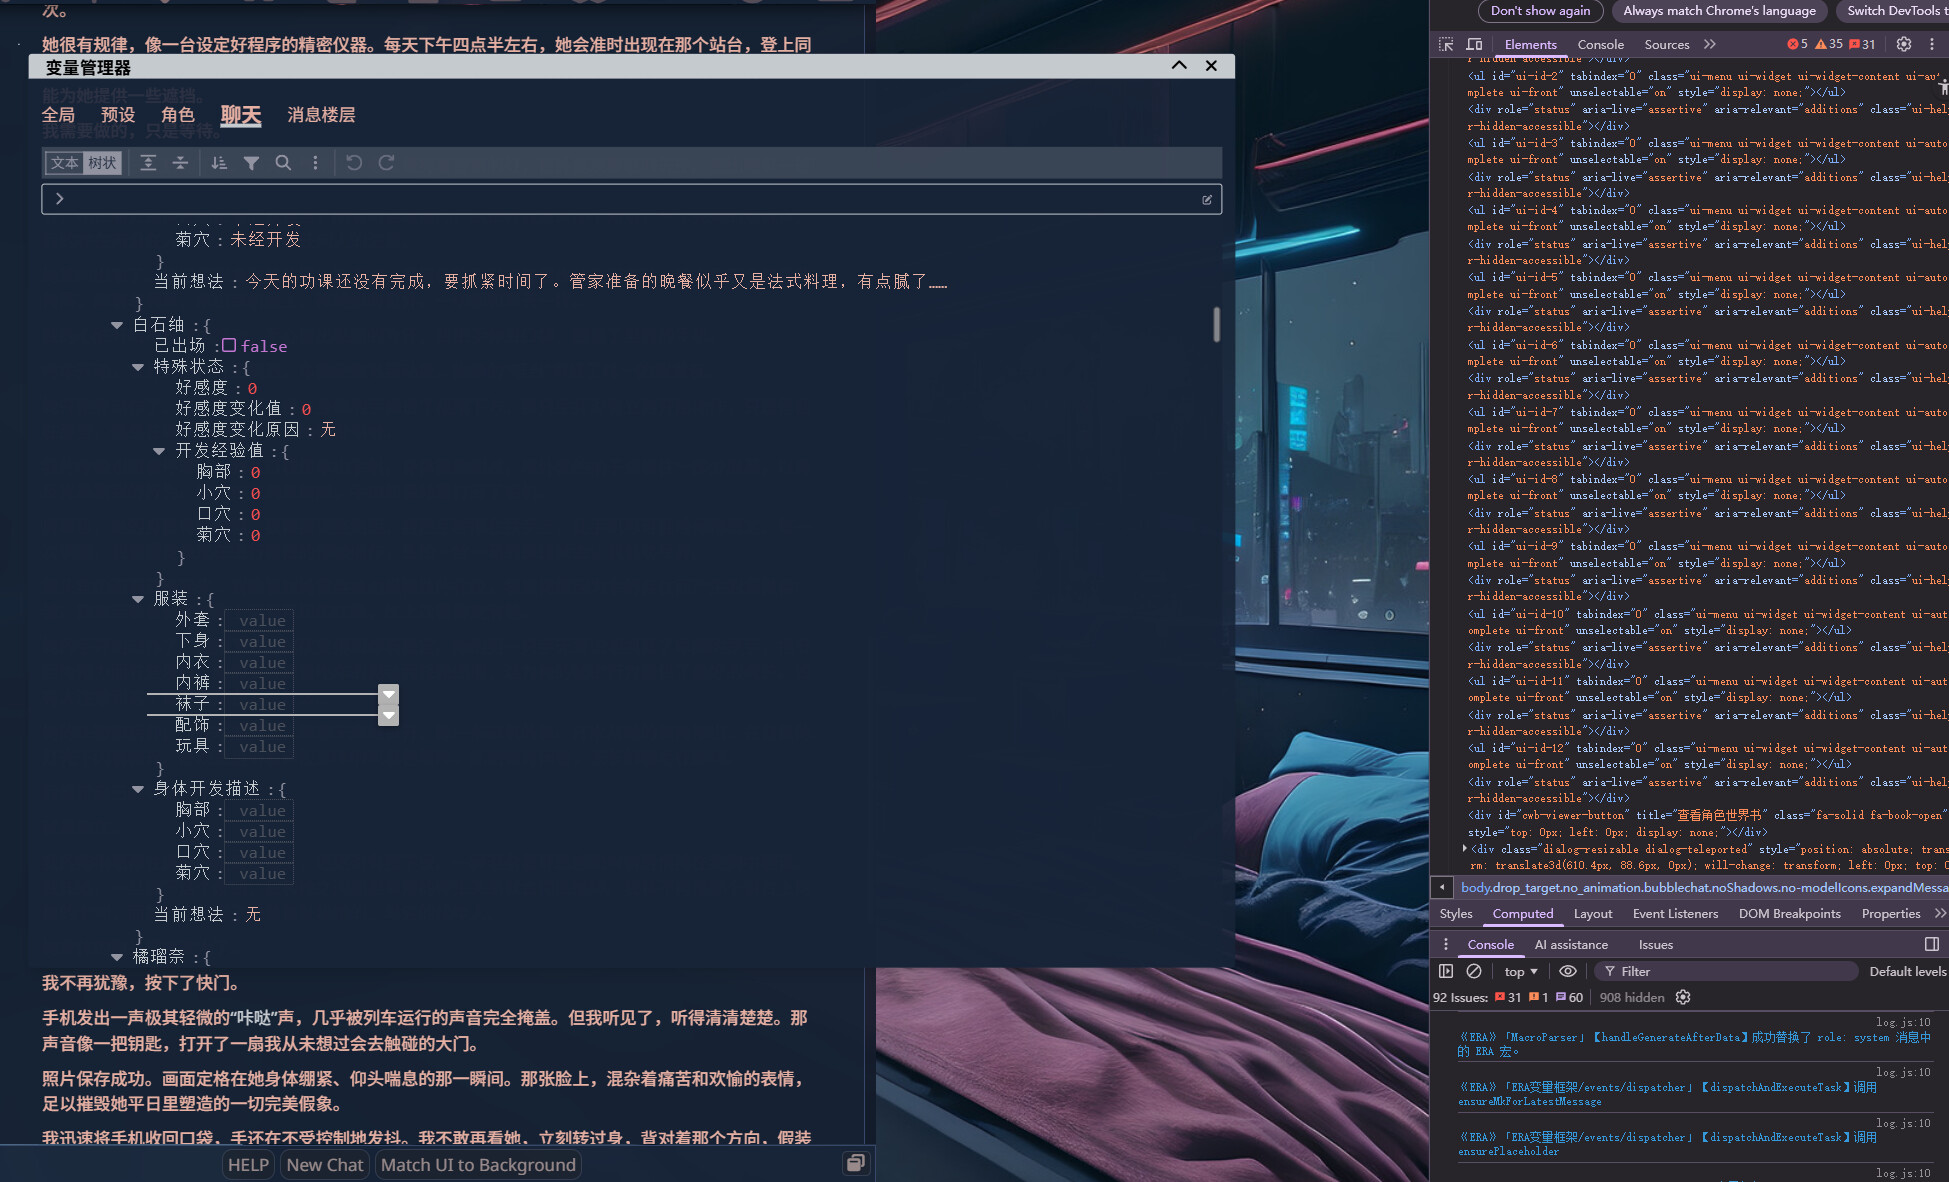Click the edit icon in the path bar
The height and width of the screenshot is (1182, 1949).
coord(1207,200)
